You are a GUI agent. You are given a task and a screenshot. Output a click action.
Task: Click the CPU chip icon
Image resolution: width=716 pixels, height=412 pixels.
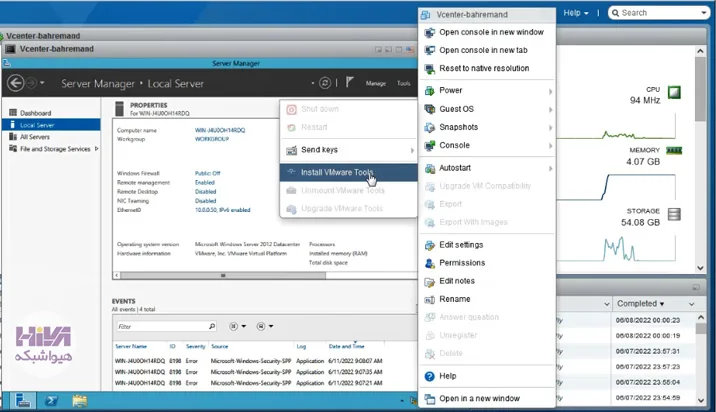[x=674, y=92]
